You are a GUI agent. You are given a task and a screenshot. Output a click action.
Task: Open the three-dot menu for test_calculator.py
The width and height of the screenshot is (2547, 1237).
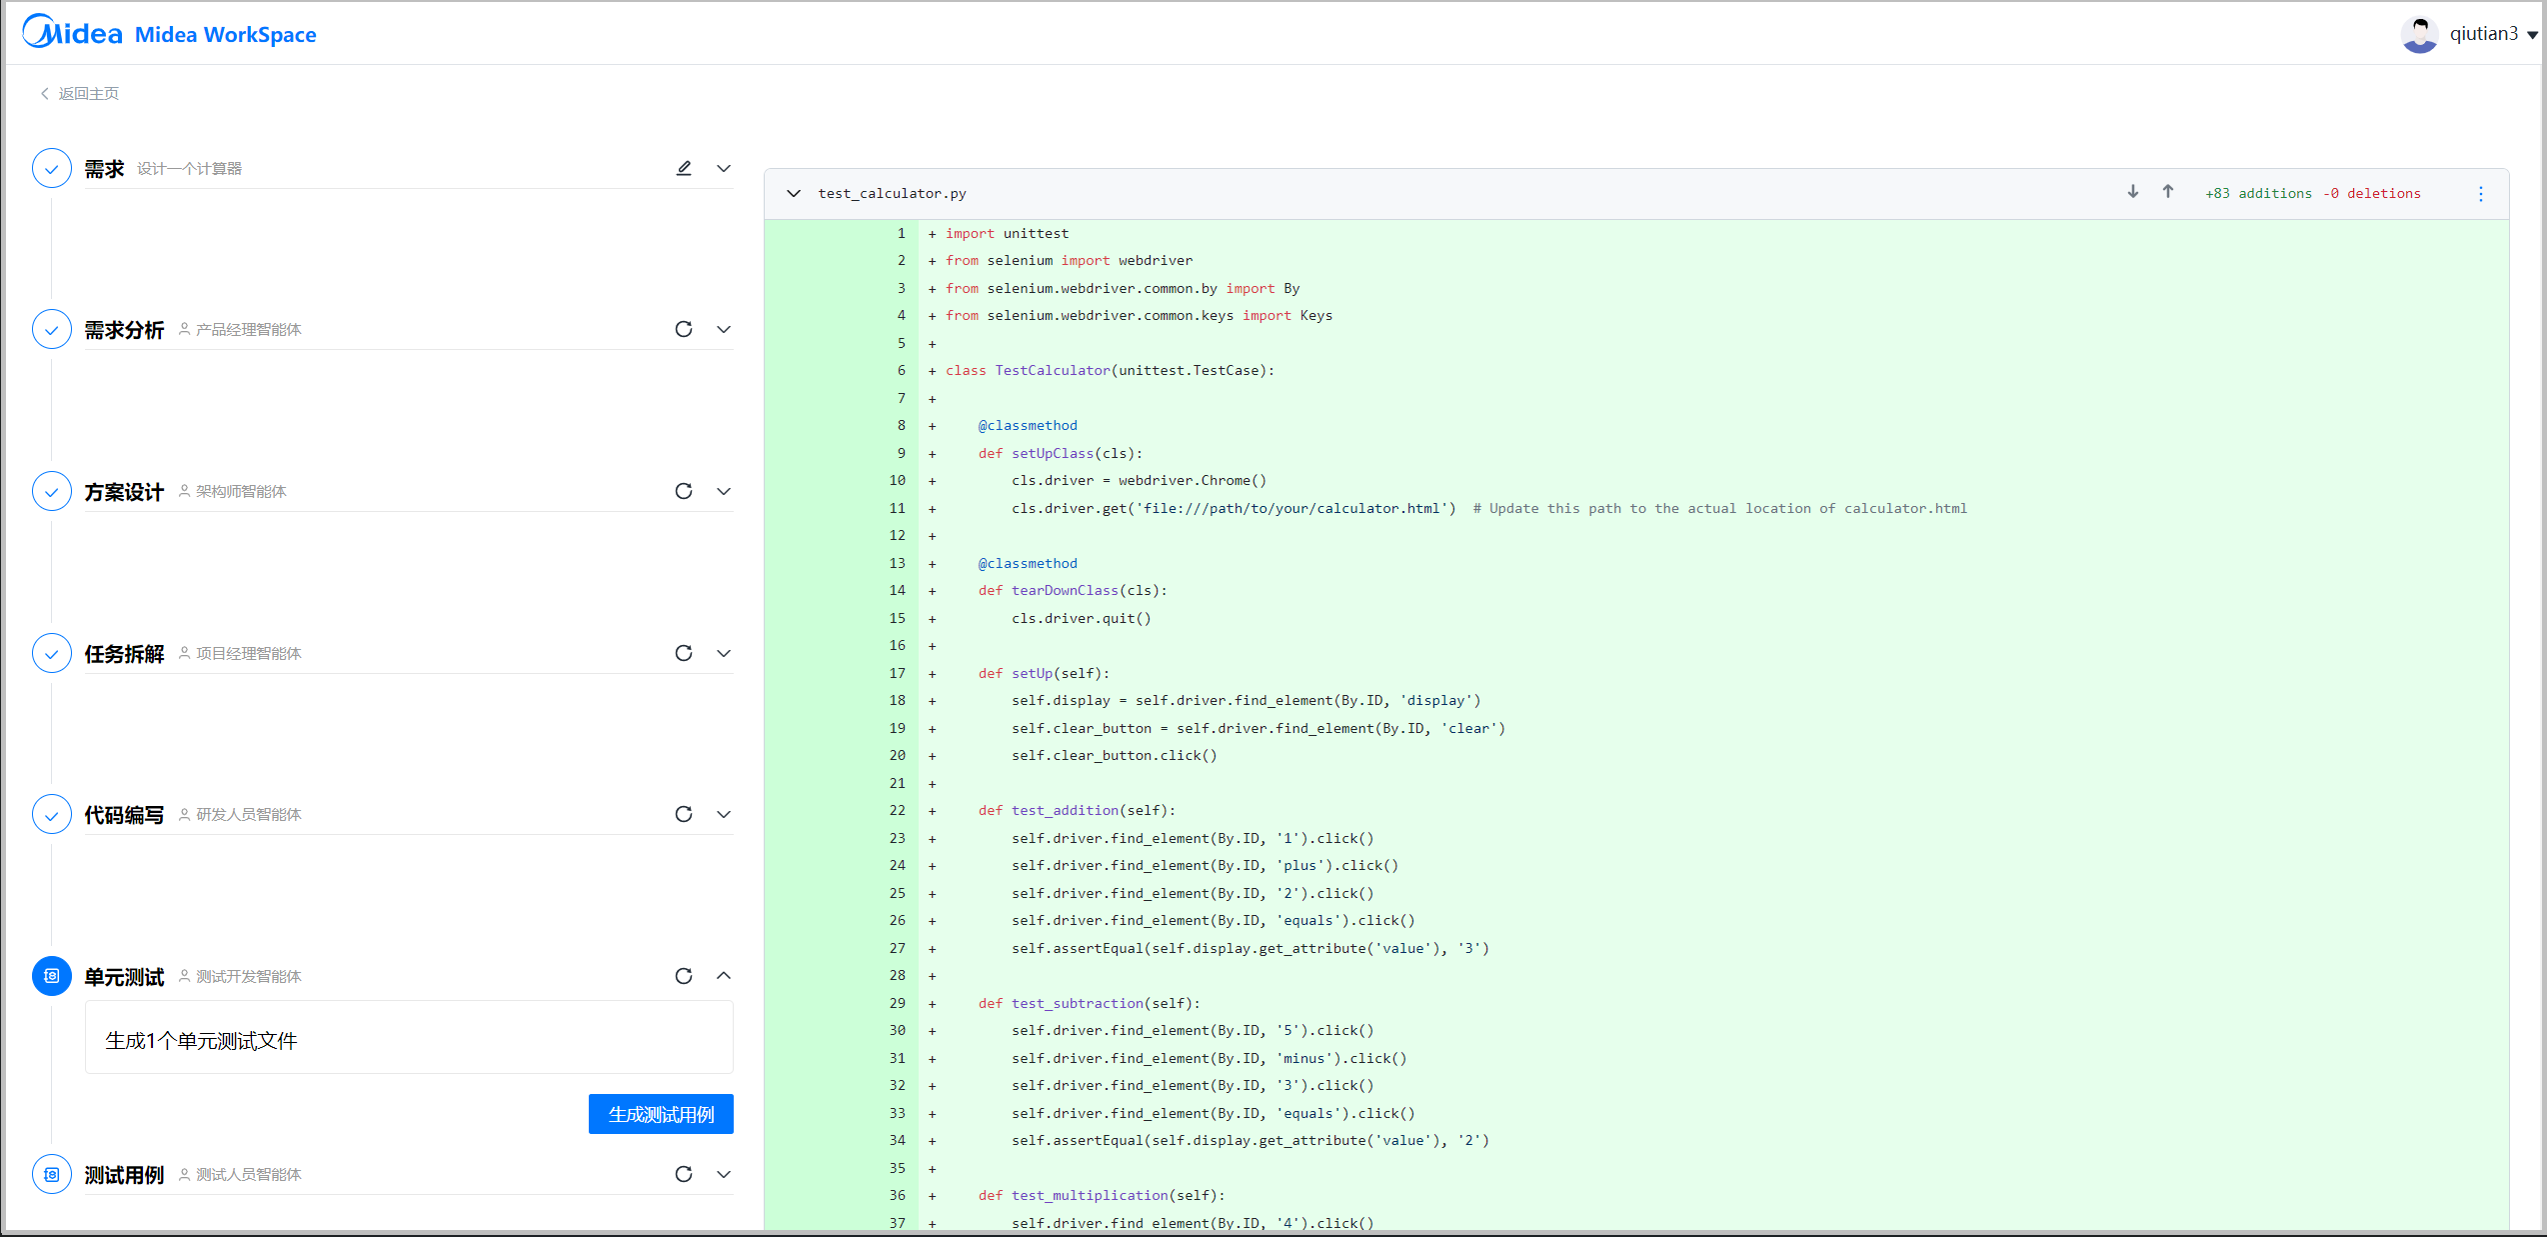(x=2481, y=194)
